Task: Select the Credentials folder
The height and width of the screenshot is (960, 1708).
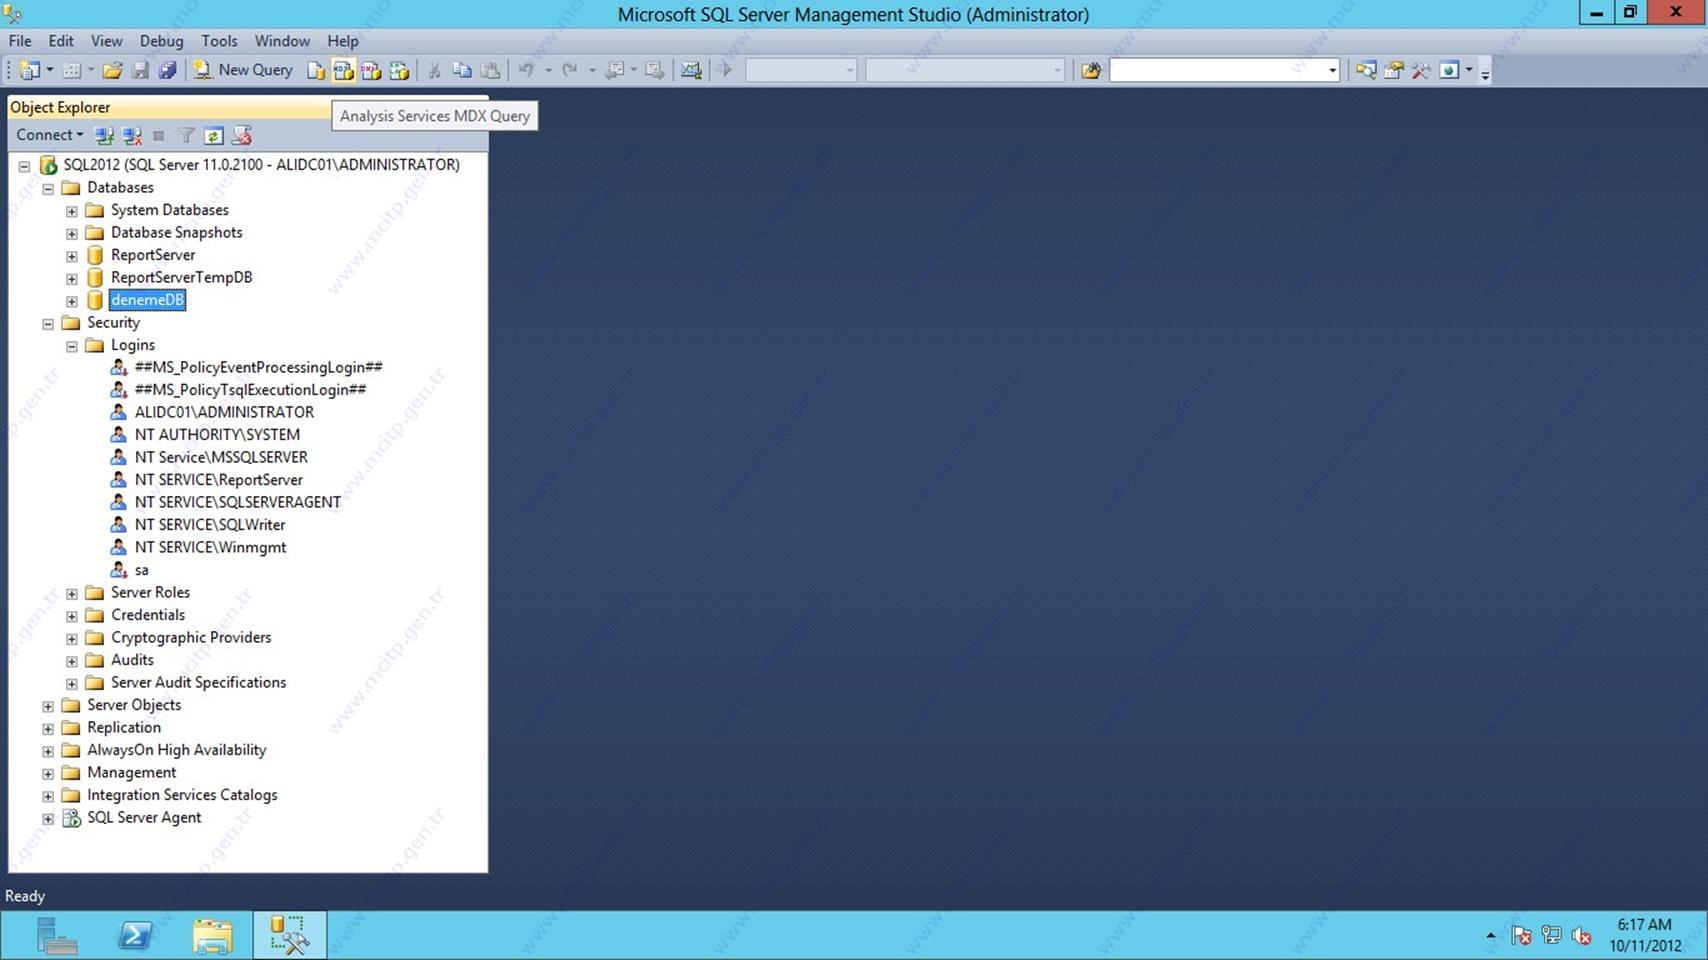Action: (x=148, y=615)
